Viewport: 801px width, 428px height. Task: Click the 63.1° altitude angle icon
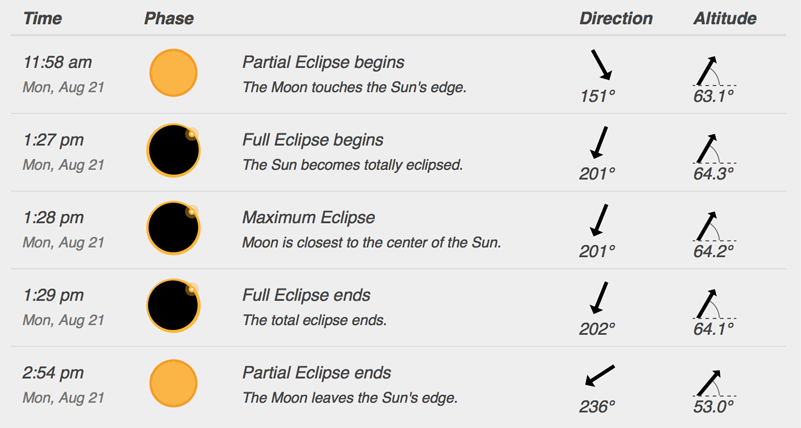click(714, 71)
